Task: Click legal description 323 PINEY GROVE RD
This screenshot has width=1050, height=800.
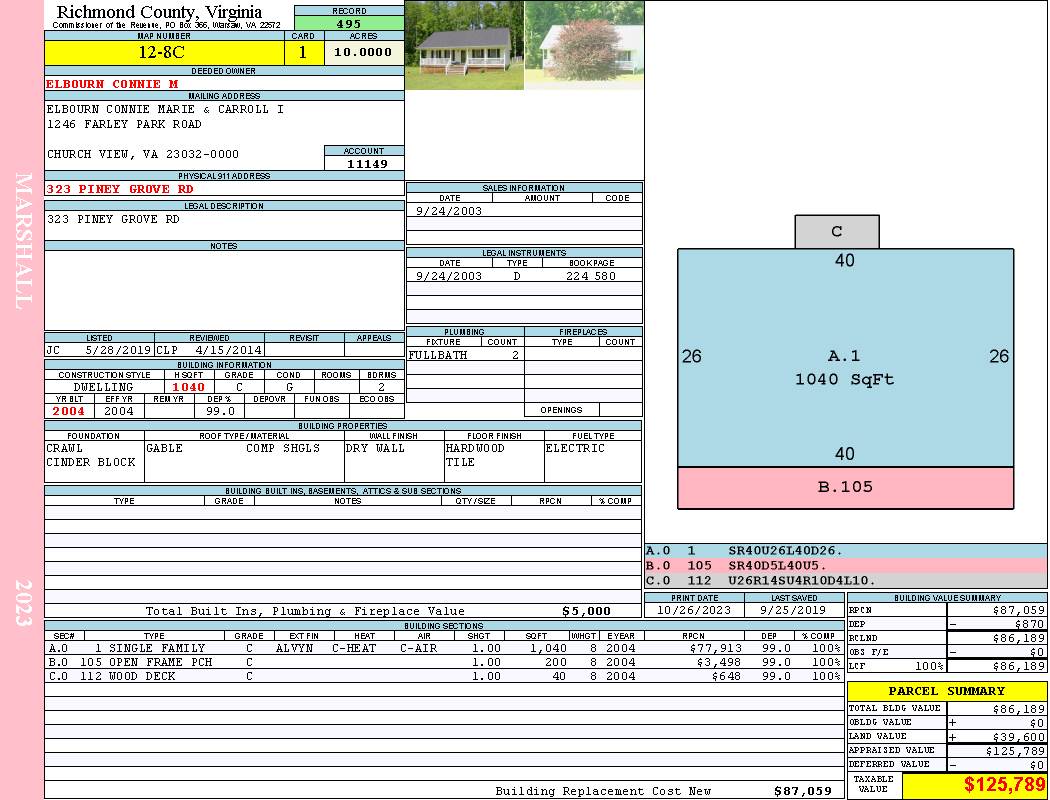Action: pyautogui.click(x=113, y=219)
